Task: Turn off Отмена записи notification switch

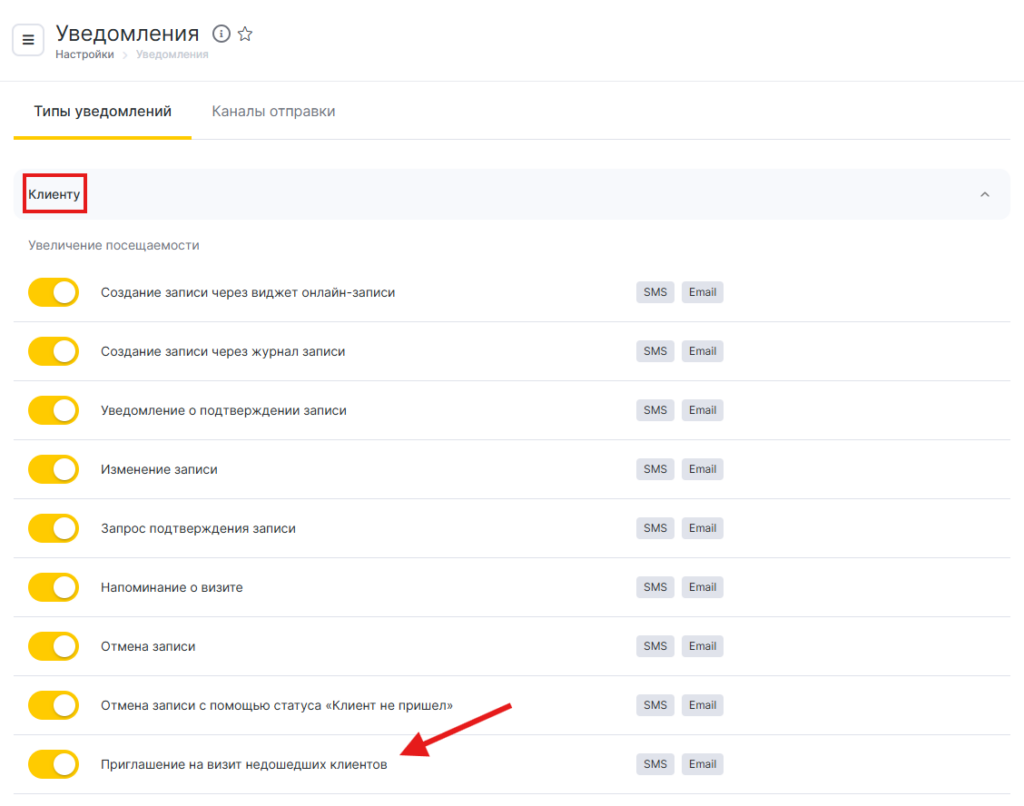Action: (53, 646)
